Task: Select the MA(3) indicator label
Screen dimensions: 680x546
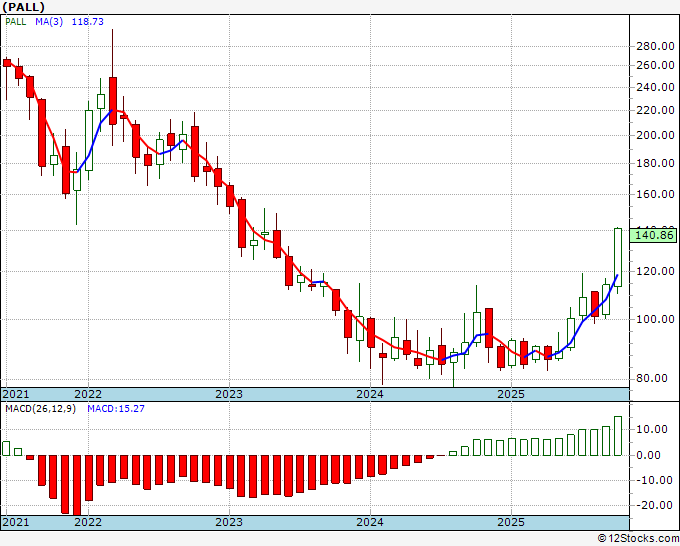Action: pos(49,21)
